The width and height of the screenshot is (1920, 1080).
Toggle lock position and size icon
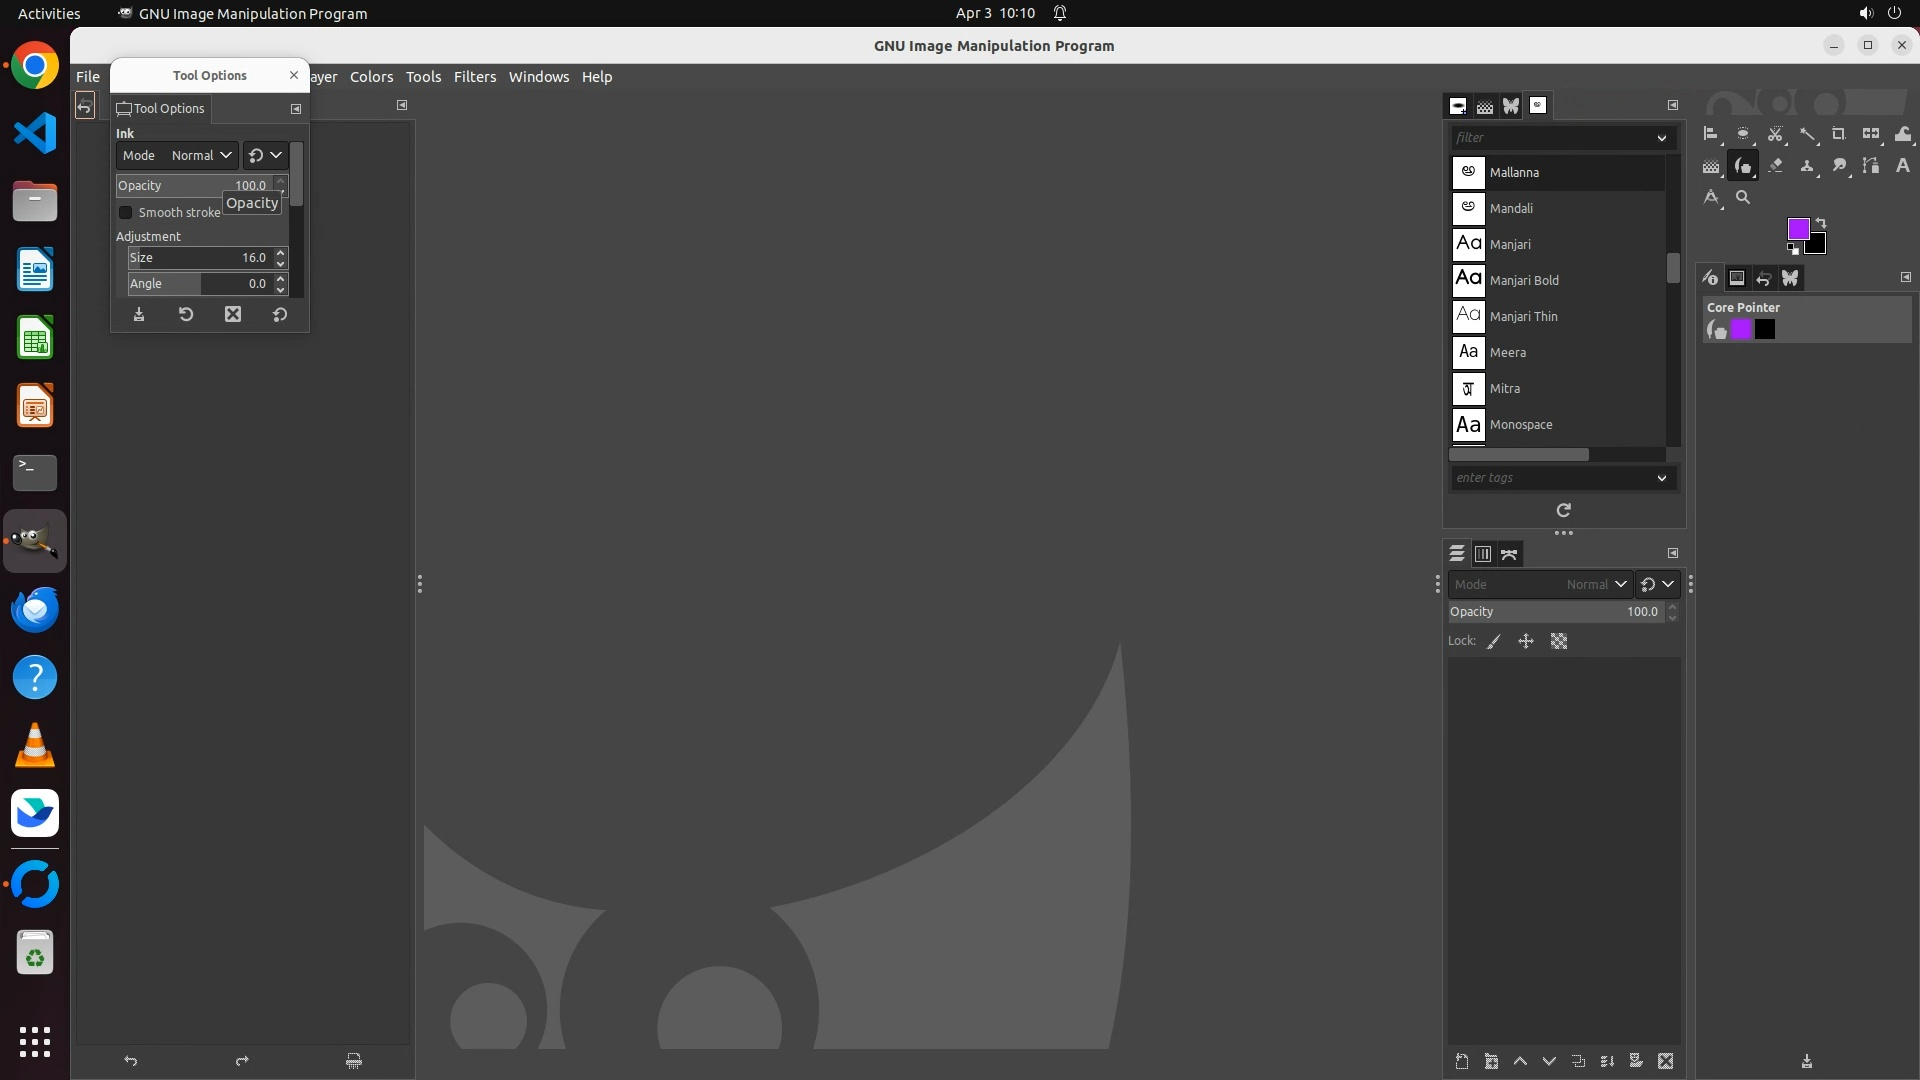(1526, 642)
